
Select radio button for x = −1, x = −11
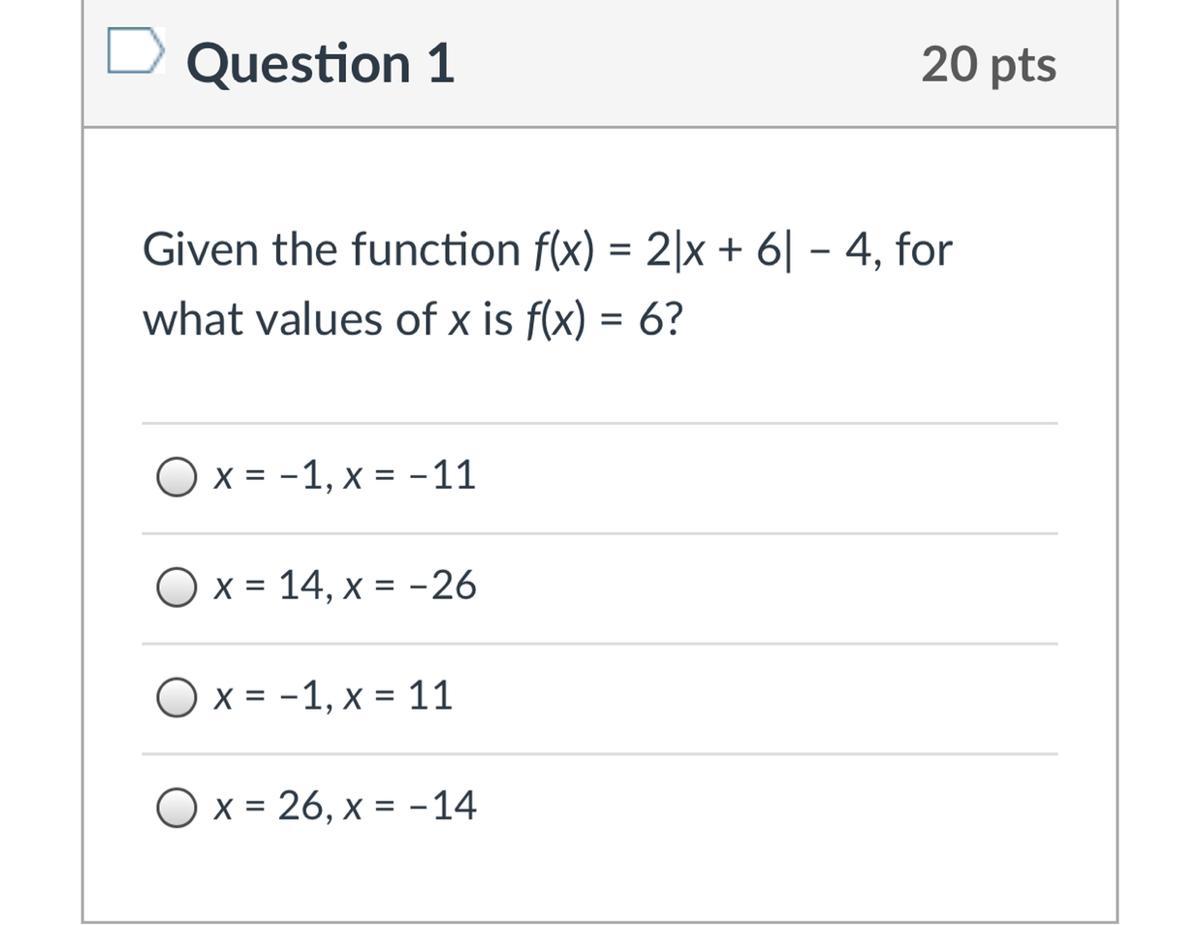coord(176,477)
